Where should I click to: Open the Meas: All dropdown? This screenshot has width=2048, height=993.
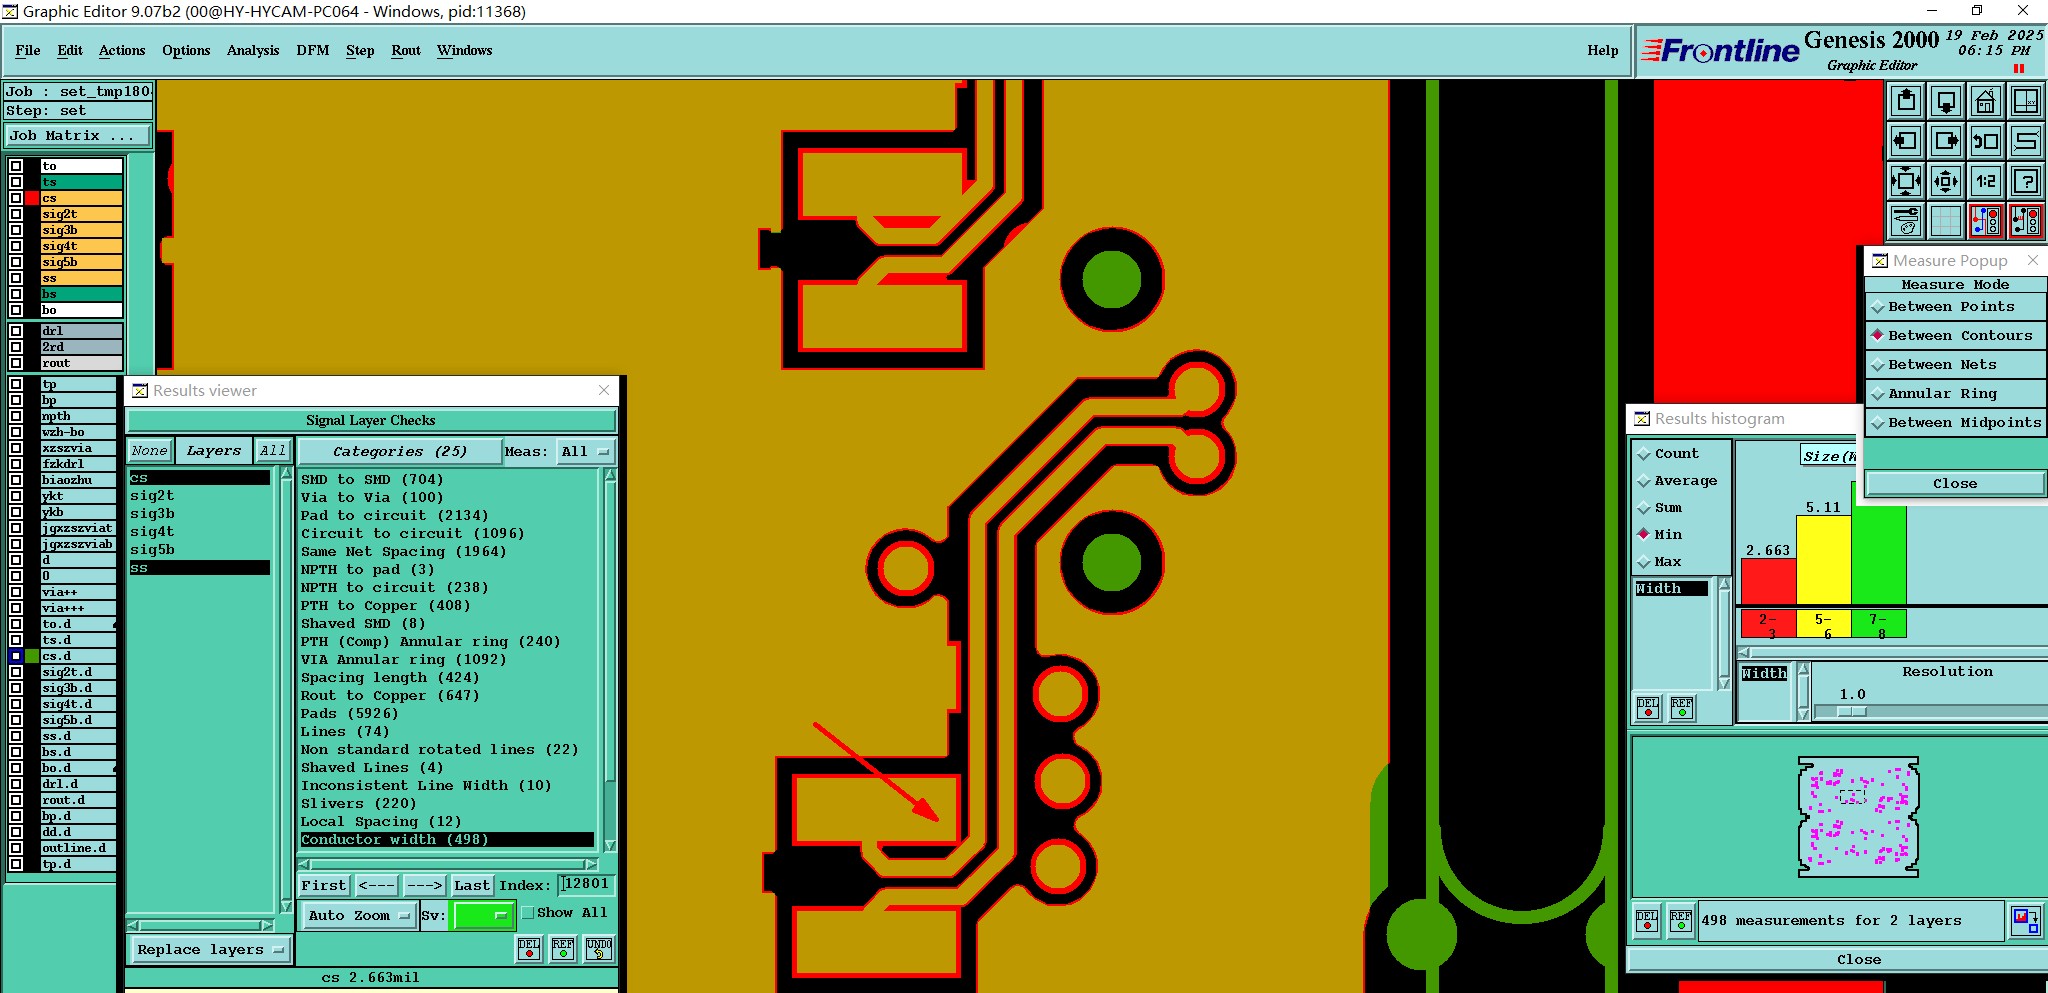click(x=585, y=452)
